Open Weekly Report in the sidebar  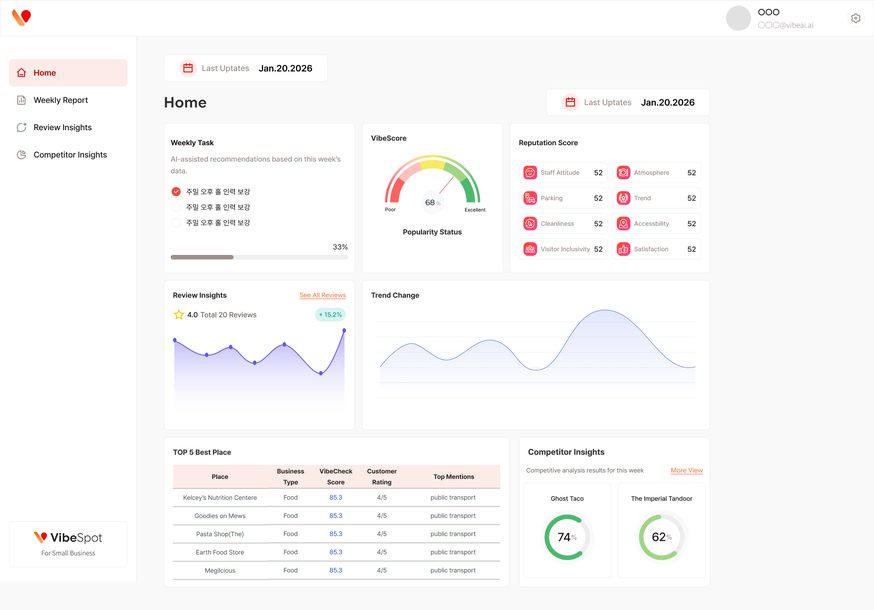point(68,100)
